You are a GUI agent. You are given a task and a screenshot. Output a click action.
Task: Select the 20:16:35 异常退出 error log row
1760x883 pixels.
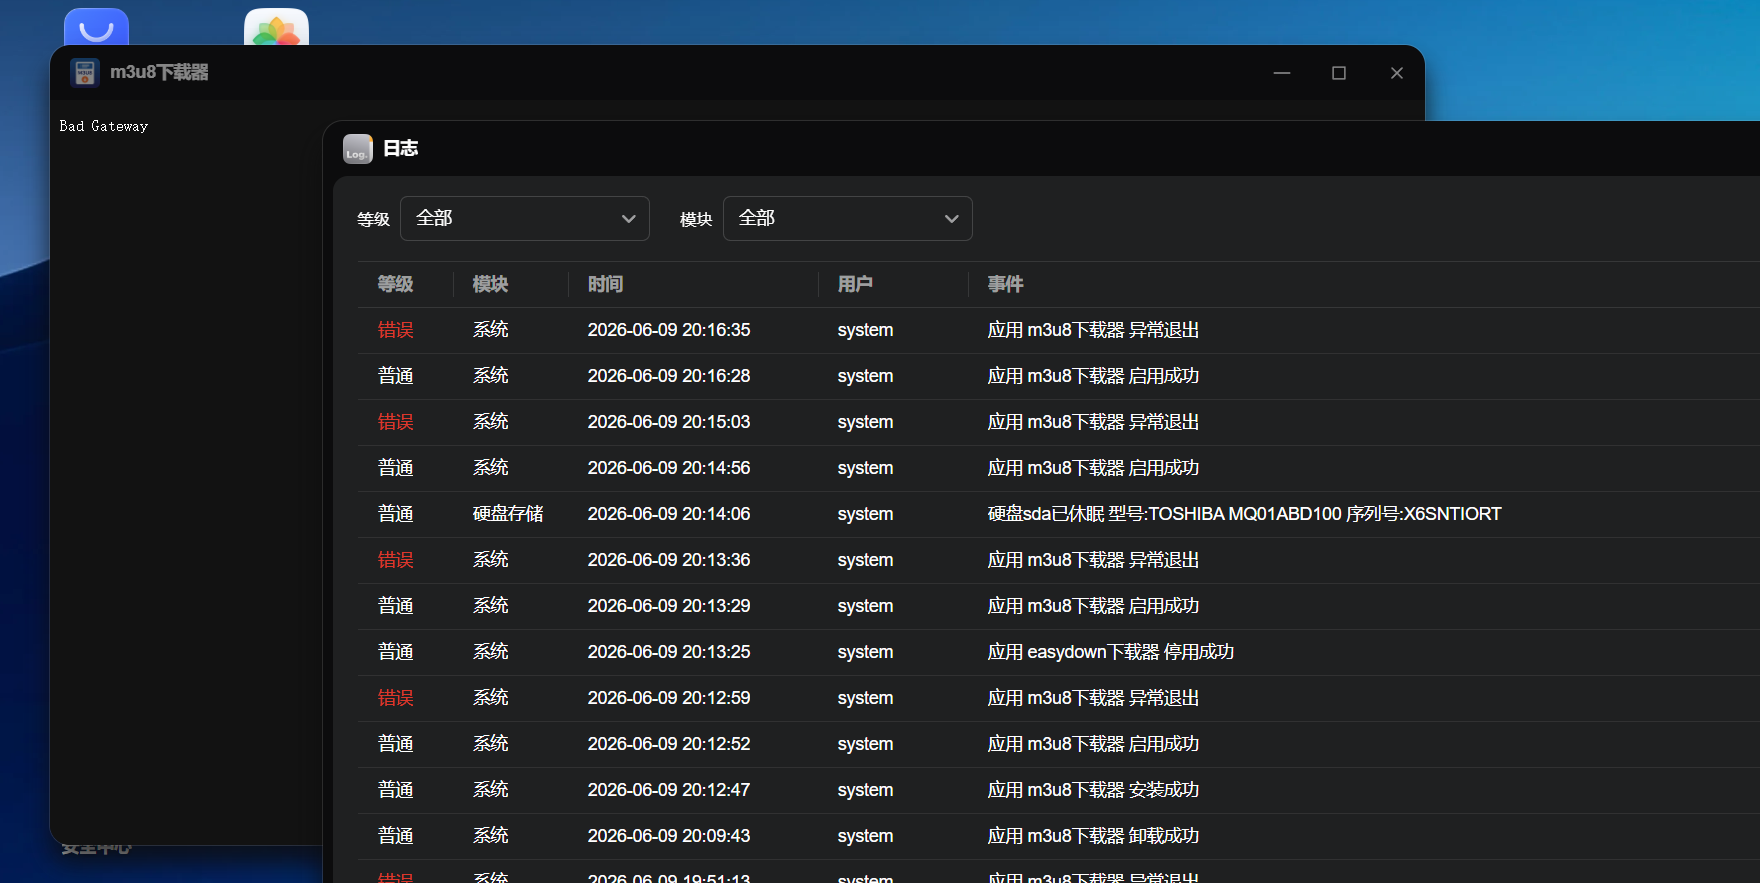1059,330
